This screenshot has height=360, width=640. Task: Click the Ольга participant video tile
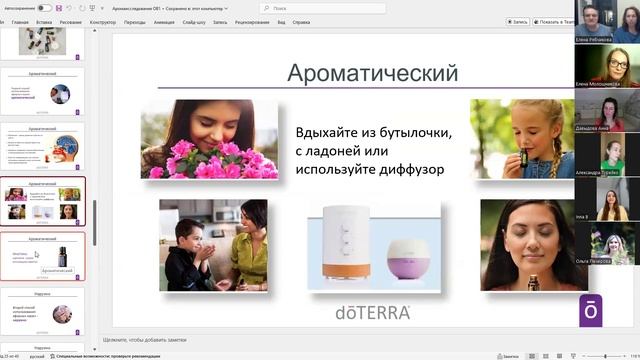pos(607,244)
